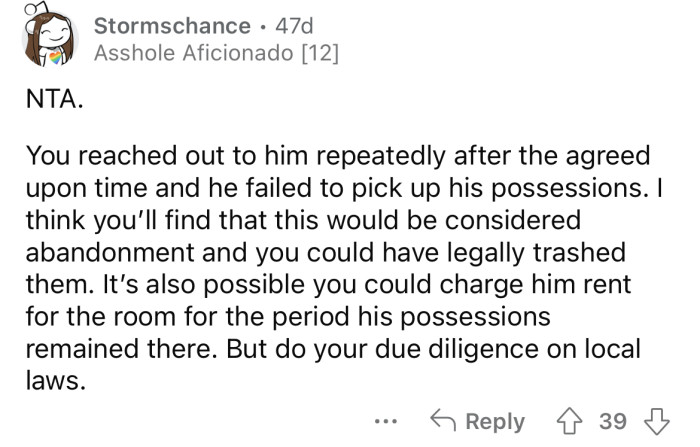700x447 pixels.
Task: Open the Stormschance username profile link
Action: pyautogui.click(x=172, y=25)
